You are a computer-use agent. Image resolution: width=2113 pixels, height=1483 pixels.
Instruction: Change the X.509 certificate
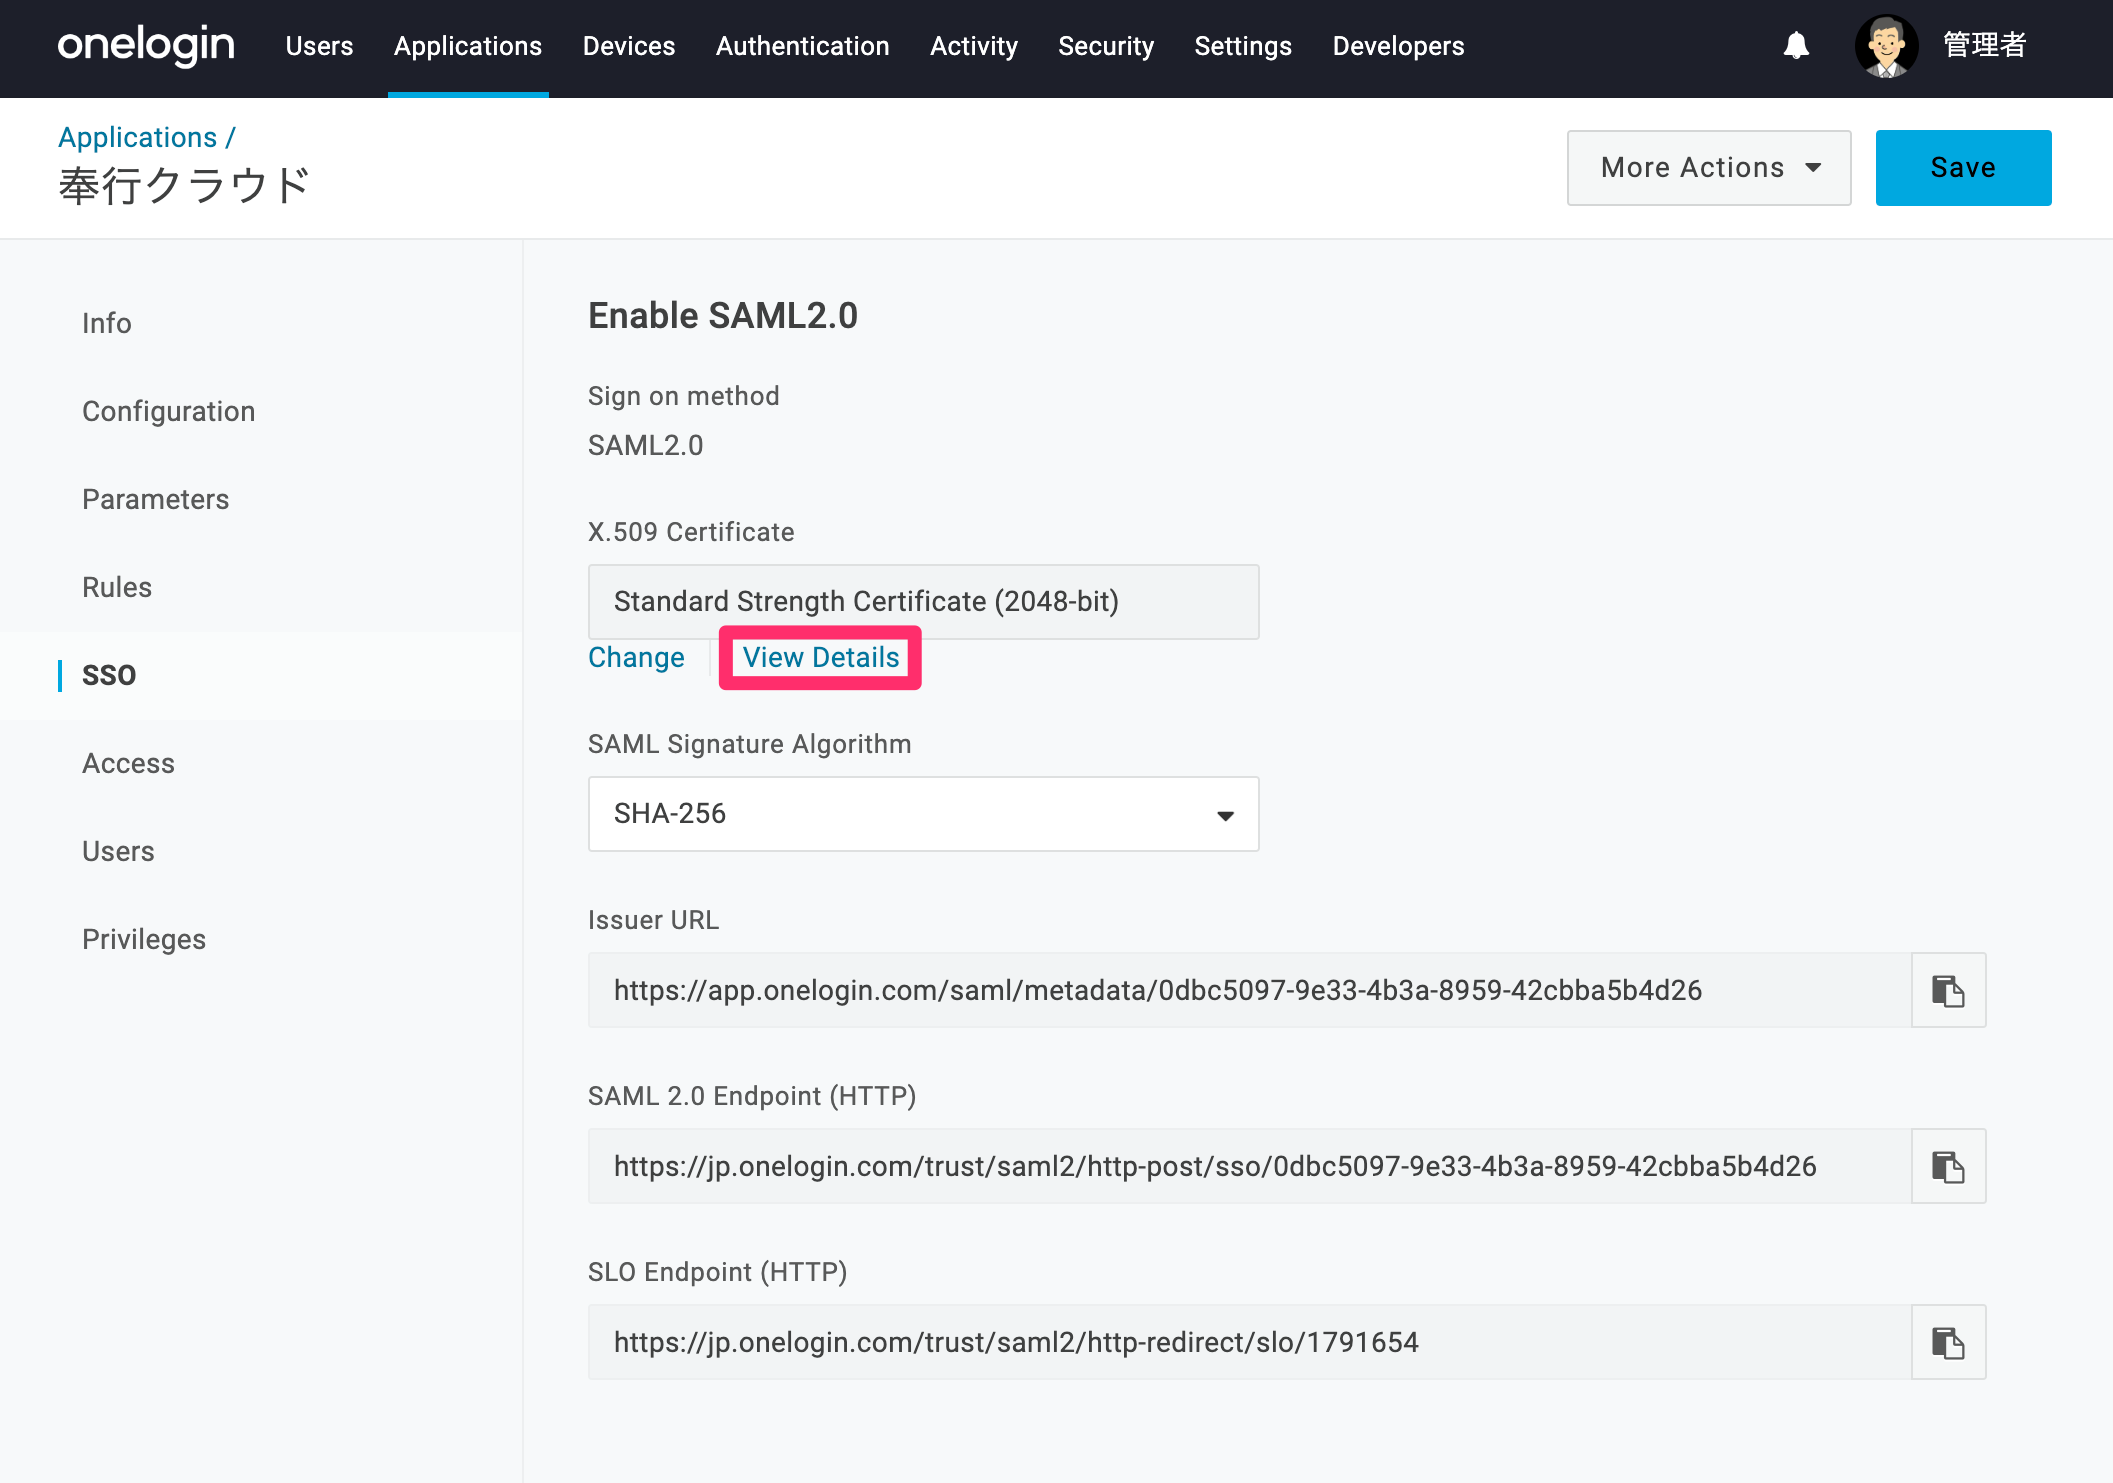coord(636,657)
